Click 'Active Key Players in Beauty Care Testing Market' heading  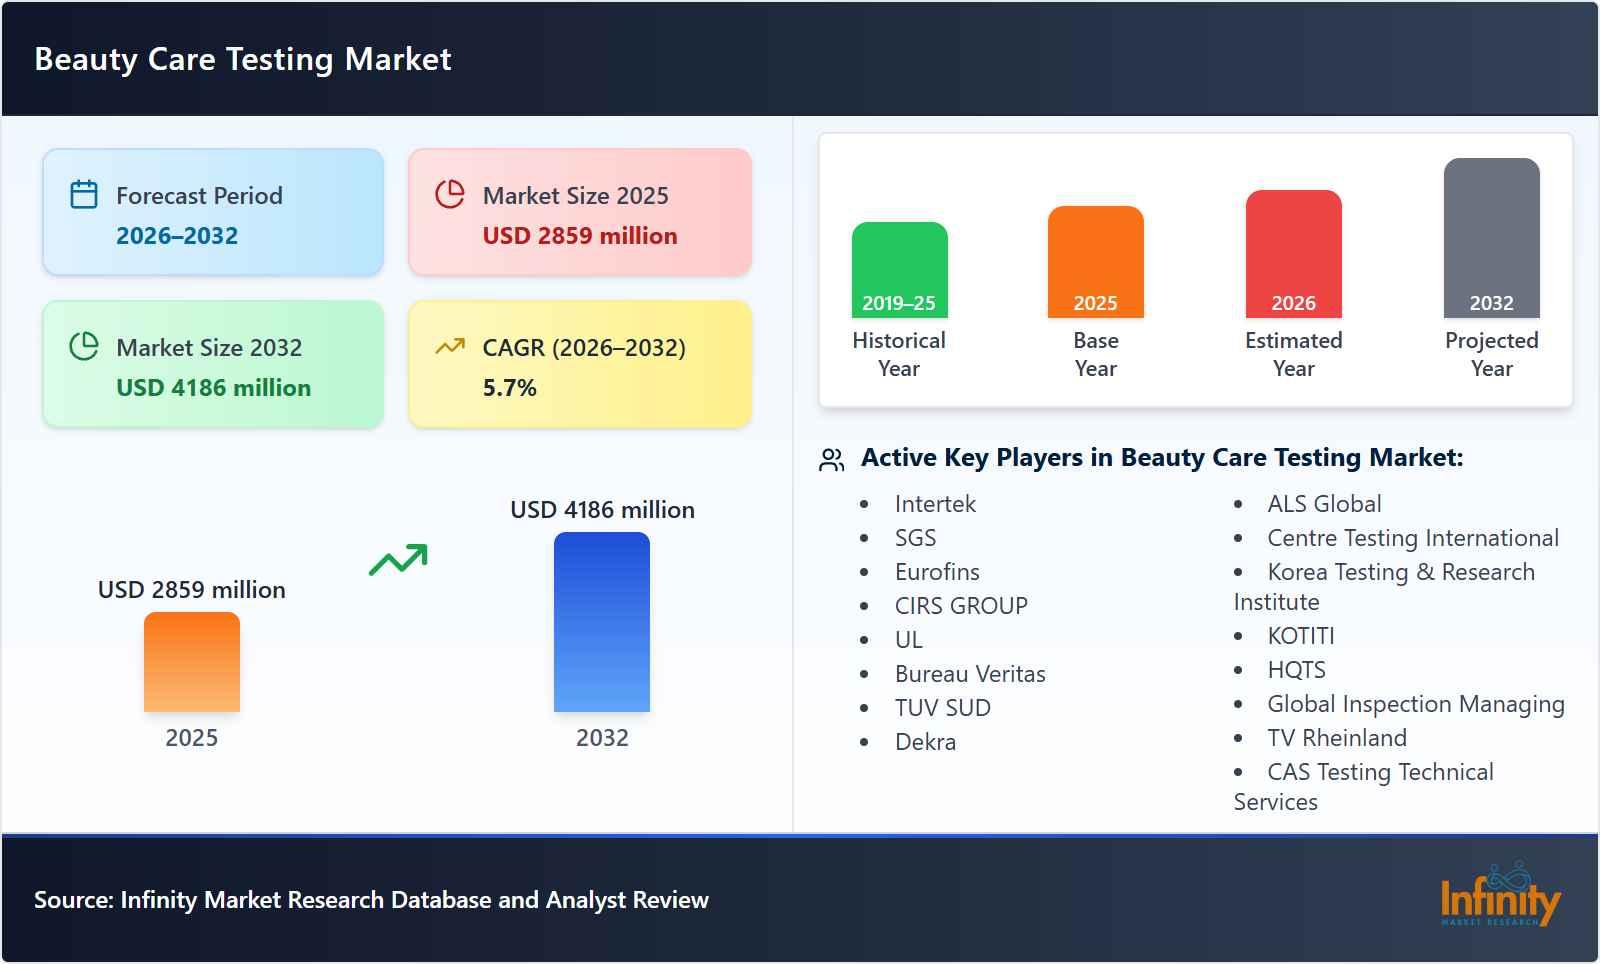click(x=1162, y=458)
